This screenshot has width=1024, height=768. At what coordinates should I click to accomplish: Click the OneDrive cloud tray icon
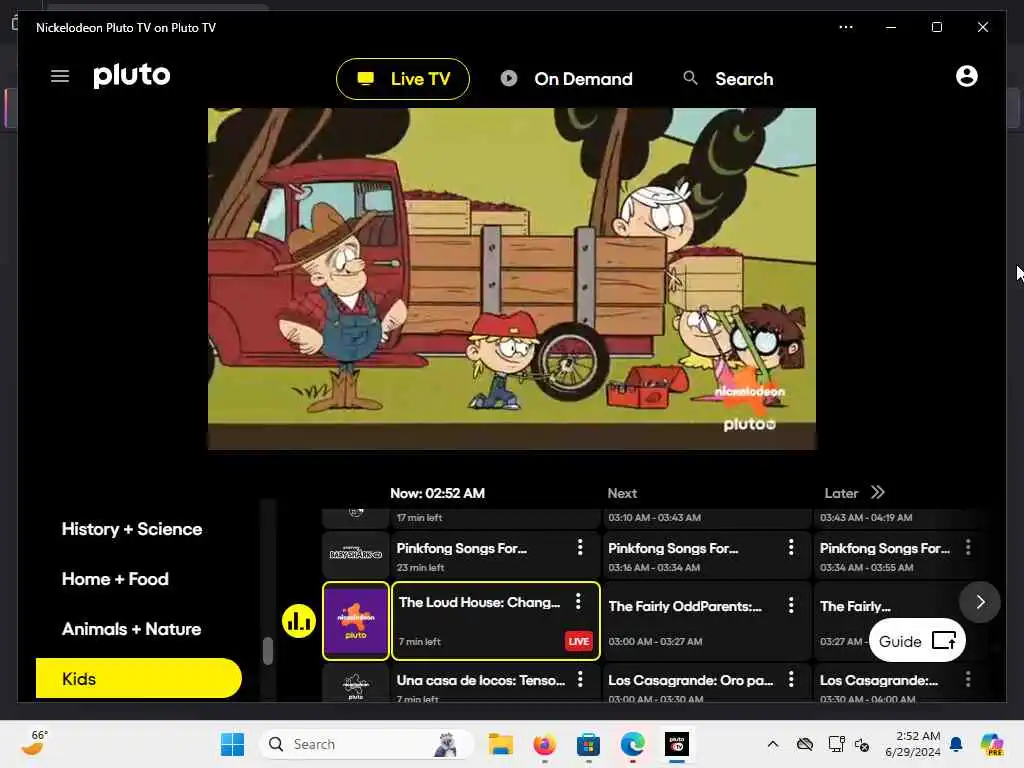(x=805, y=744)
